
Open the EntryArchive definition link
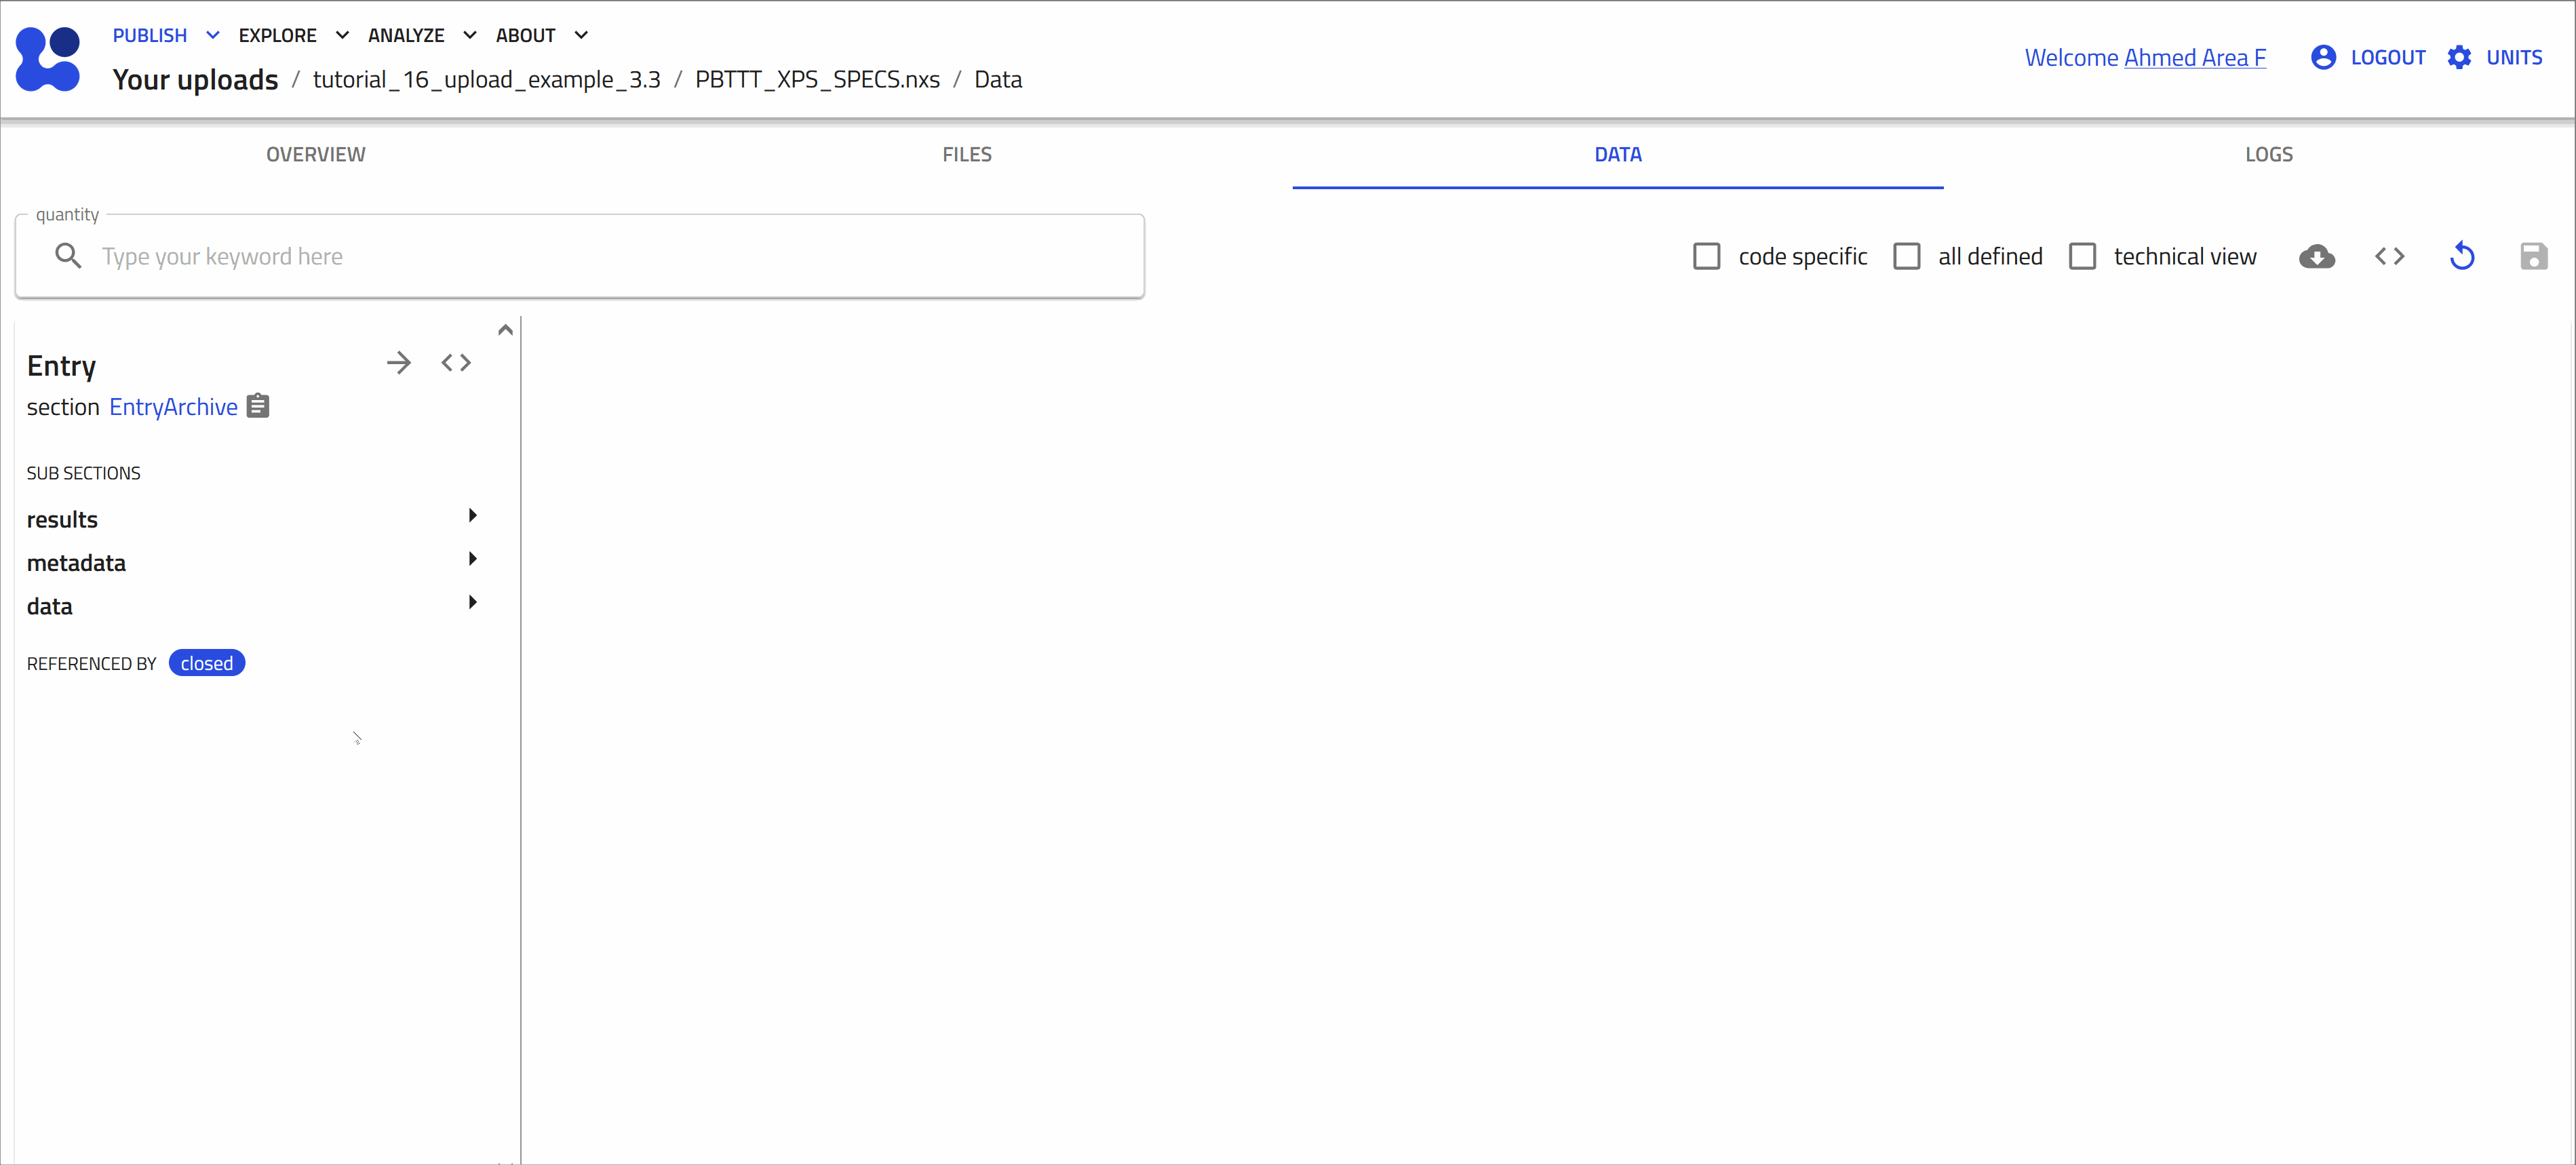[173, 407]
